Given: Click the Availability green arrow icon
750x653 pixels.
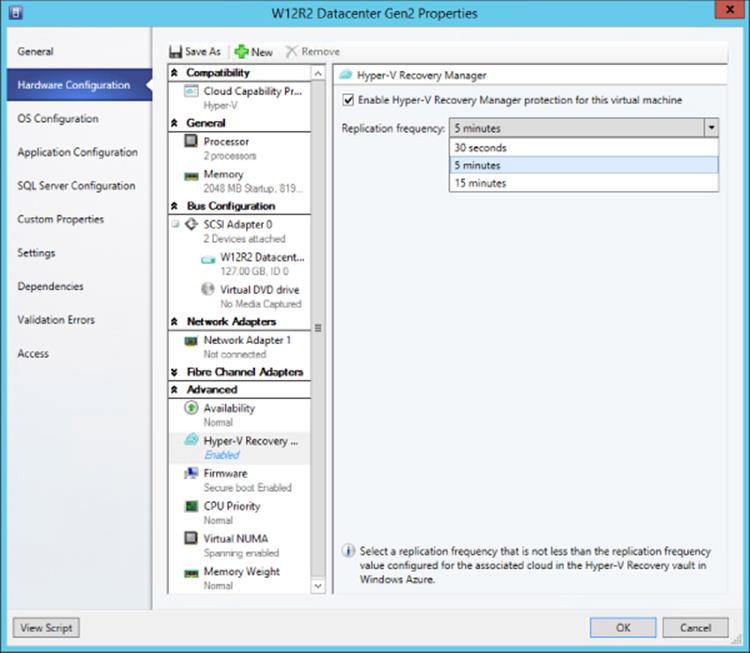Looking at the screenshot, I should (191, 408).
